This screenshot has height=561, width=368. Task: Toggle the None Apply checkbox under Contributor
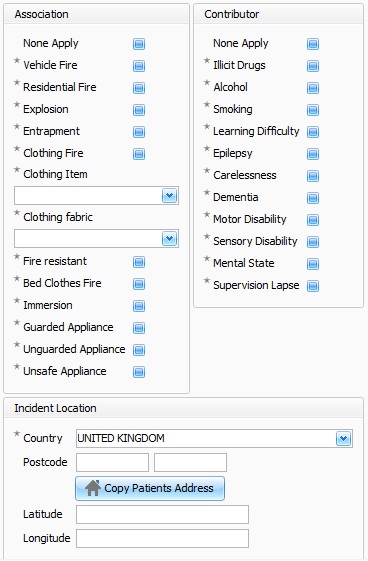(313, 44)
